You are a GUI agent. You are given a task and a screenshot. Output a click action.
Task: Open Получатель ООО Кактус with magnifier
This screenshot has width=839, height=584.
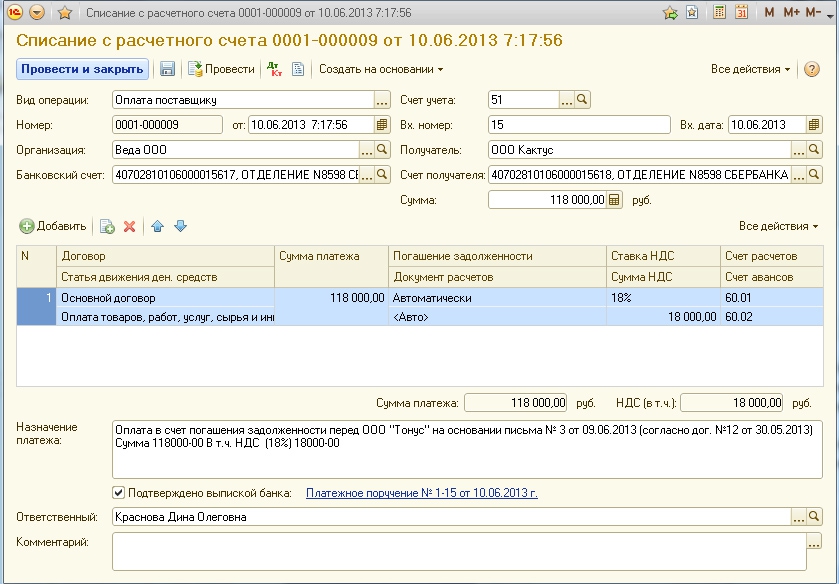point(814,150)
